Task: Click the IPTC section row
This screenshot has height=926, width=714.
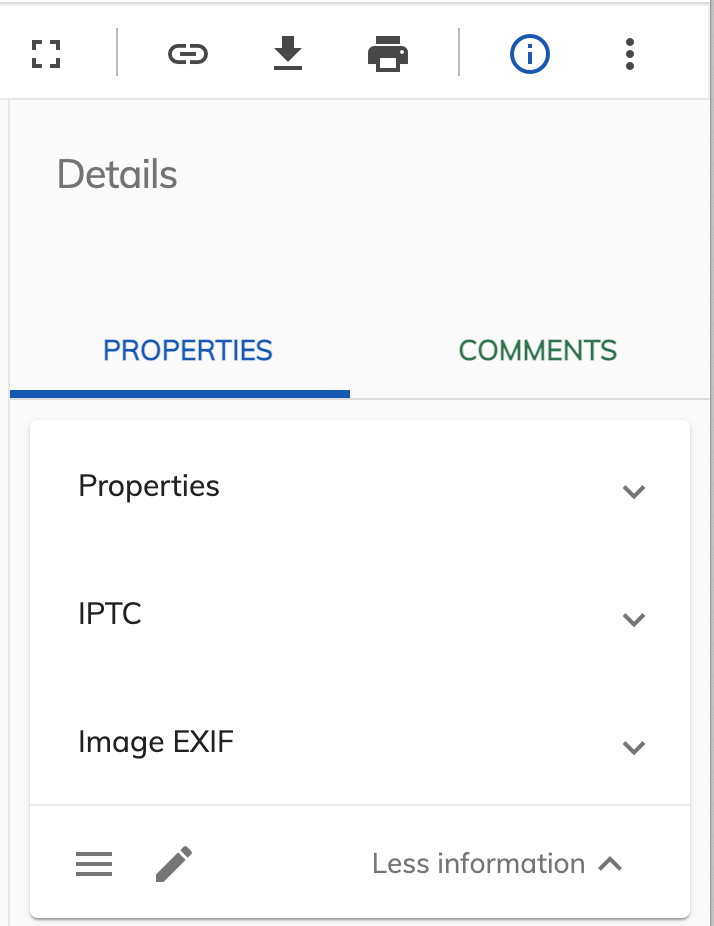Action: 110,614
